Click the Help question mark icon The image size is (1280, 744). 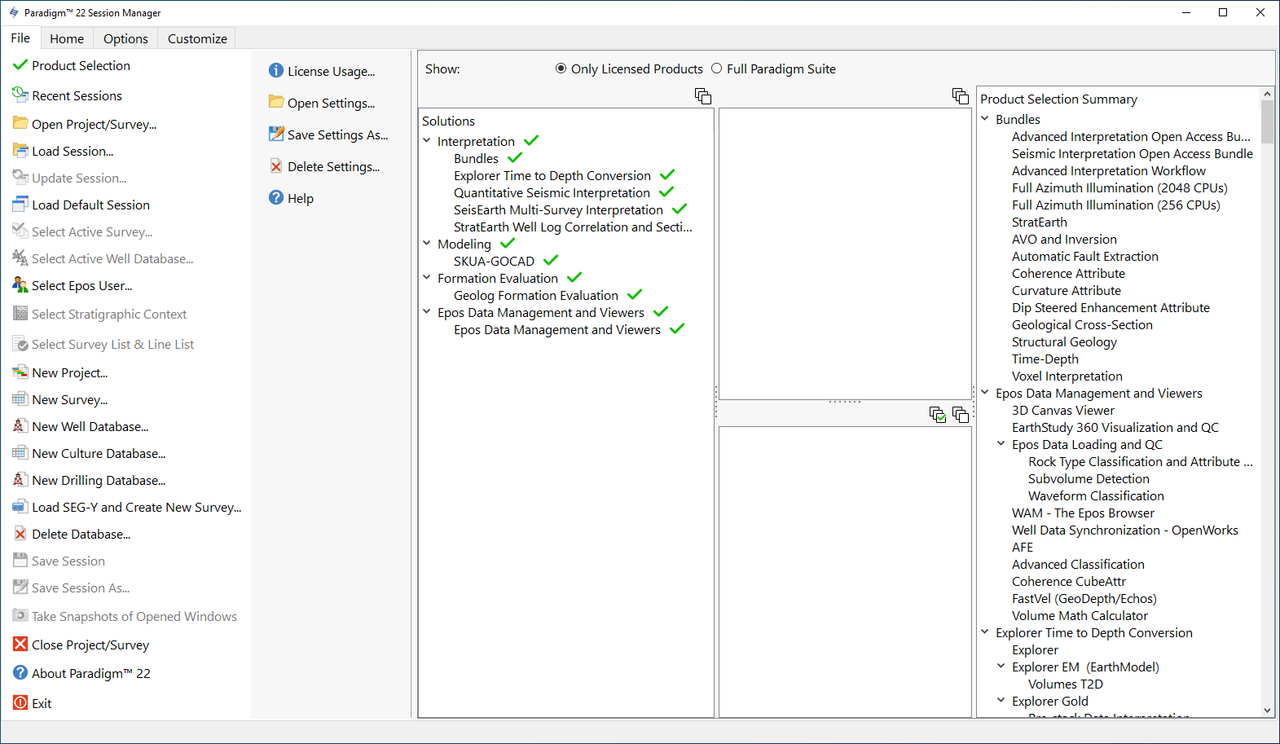pos(276,198)
